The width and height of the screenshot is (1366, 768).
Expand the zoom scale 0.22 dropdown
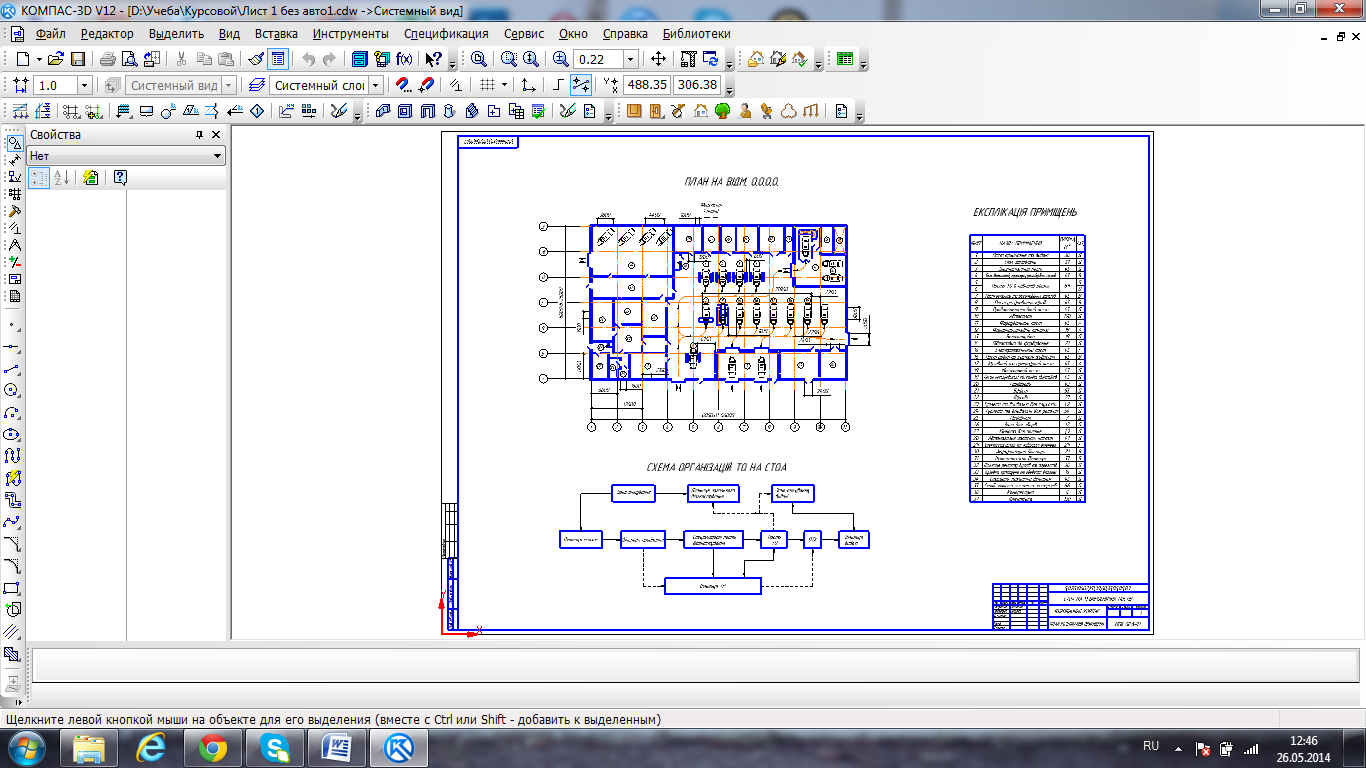tap(630, 60)
